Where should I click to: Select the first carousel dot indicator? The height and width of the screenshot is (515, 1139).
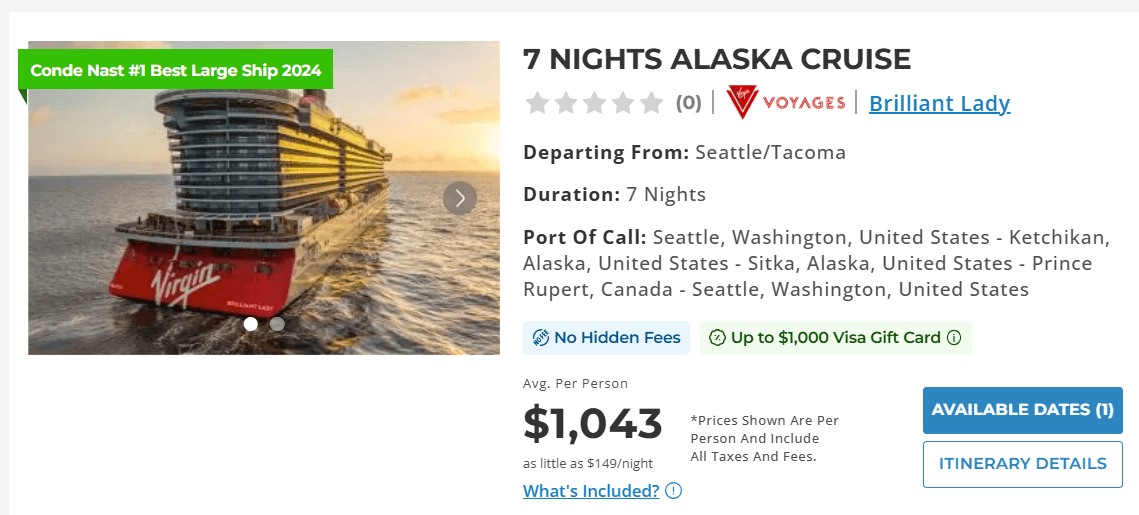[x=251, y=324]
